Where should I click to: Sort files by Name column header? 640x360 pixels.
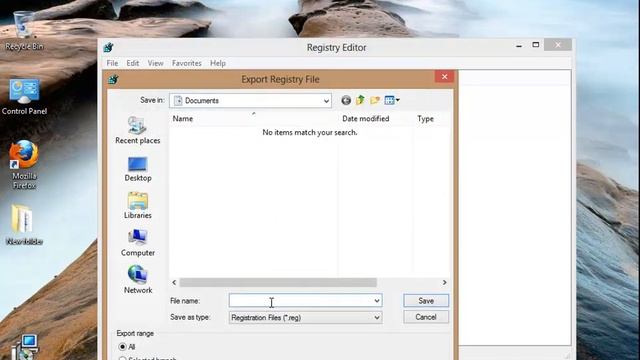coord(253,119)
